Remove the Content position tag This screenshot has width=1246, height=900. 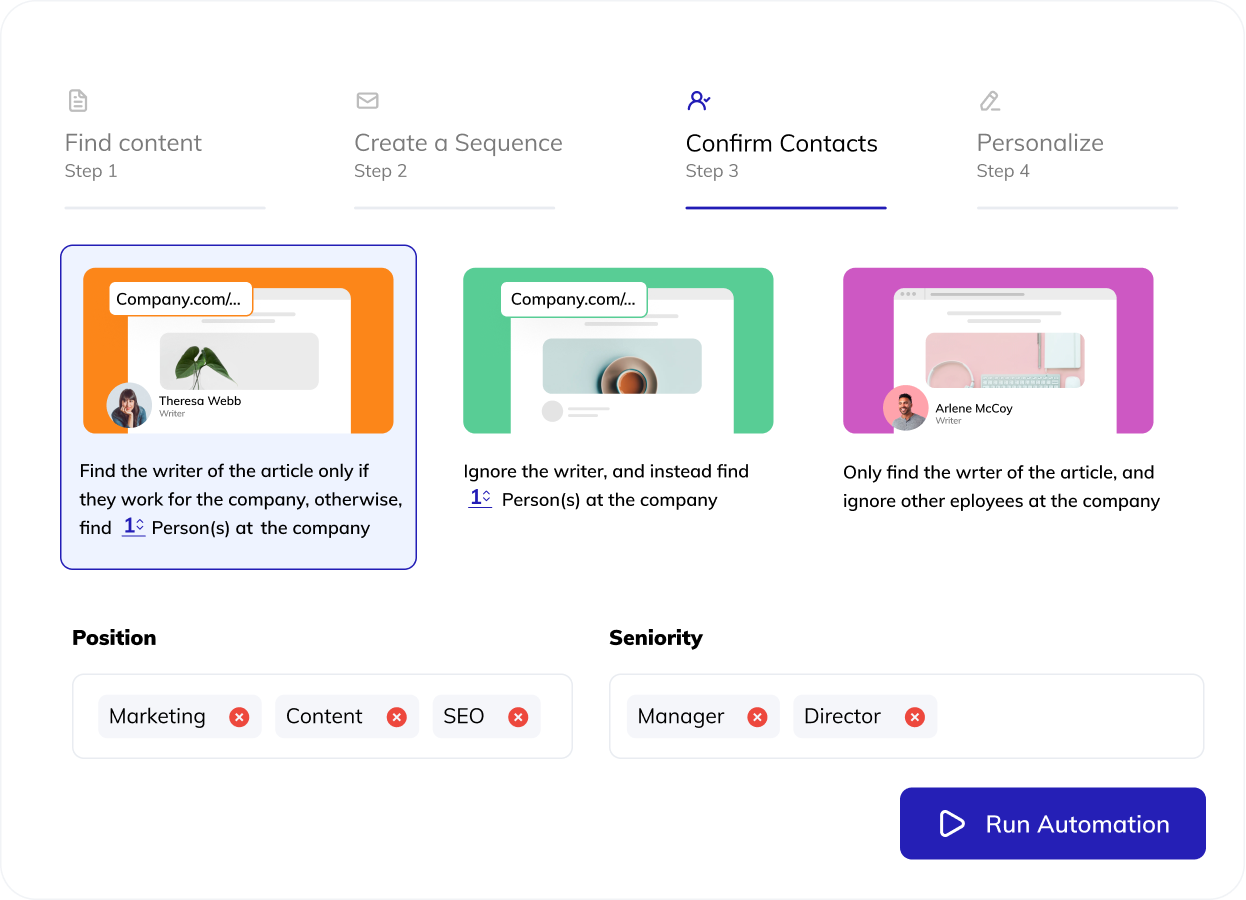coord(397,717)
